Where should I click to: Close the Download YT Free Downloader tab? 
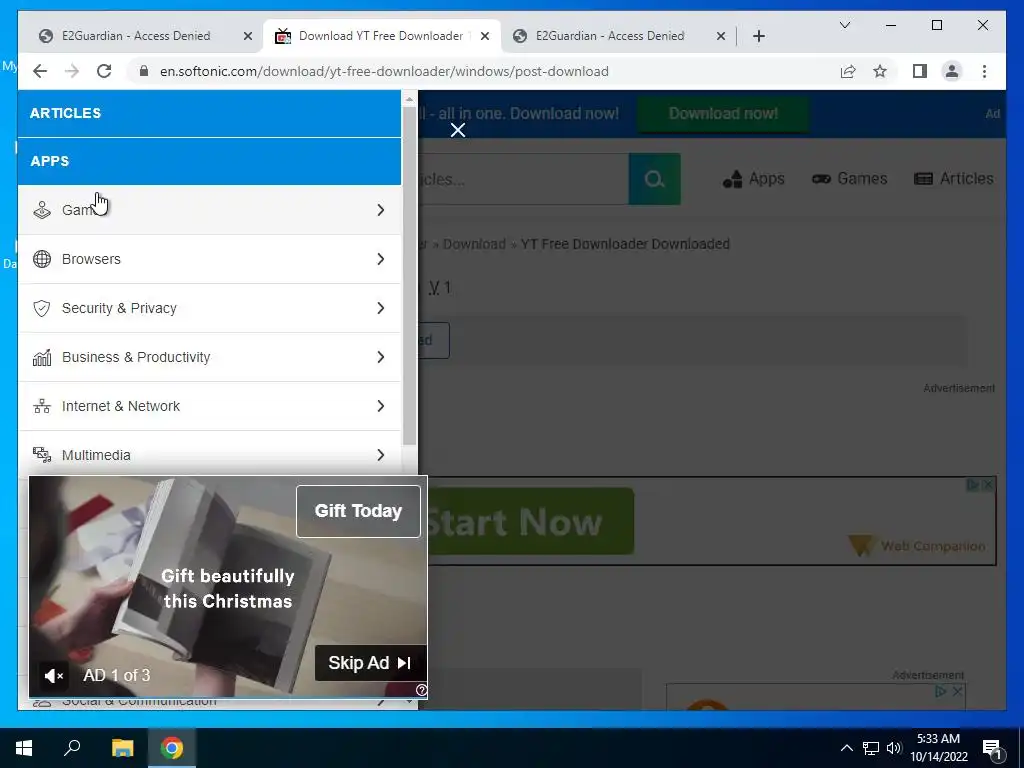tap(485, 36)
